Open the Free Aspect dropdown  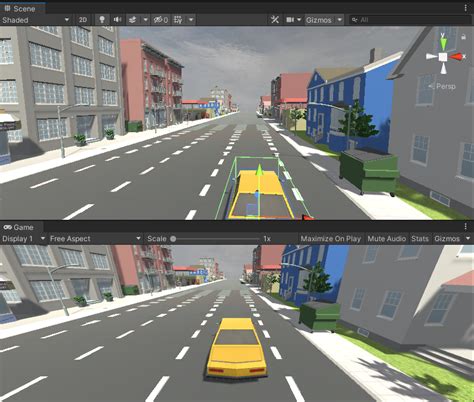pyautogui.click(x=95, y=239)
